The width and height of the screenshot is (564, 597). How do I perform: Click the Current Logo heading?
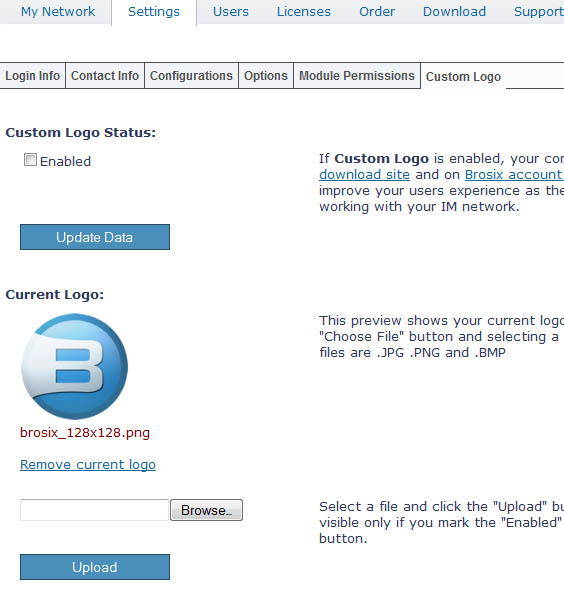tap(55, 295)
